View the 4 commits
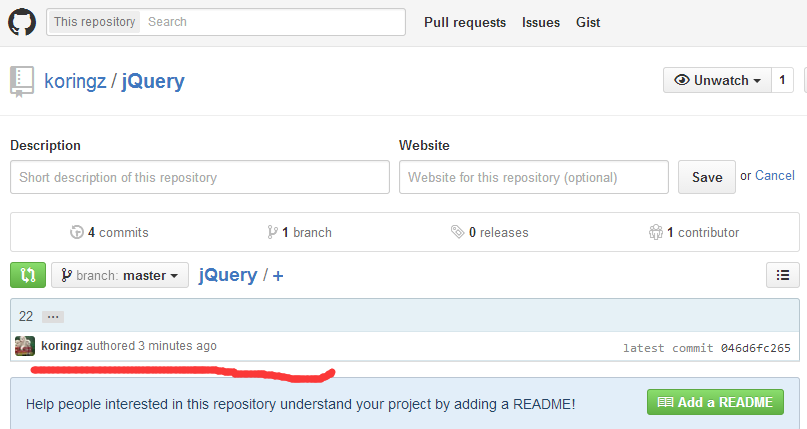The height and width of the screenshot is (429, 807). coord(118,233)
